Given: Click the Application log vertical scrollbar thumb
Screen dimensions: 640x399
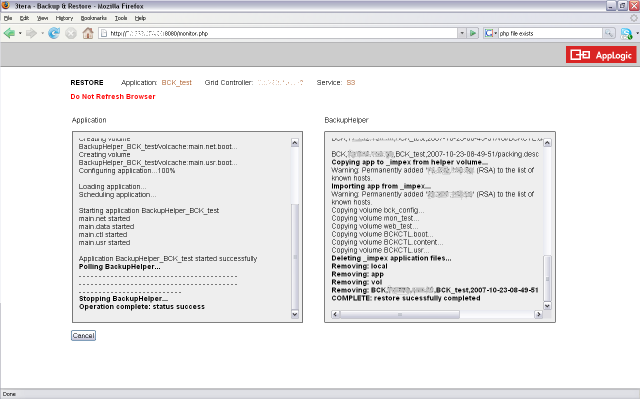Looking at the screenshot, I should [295, 257].
